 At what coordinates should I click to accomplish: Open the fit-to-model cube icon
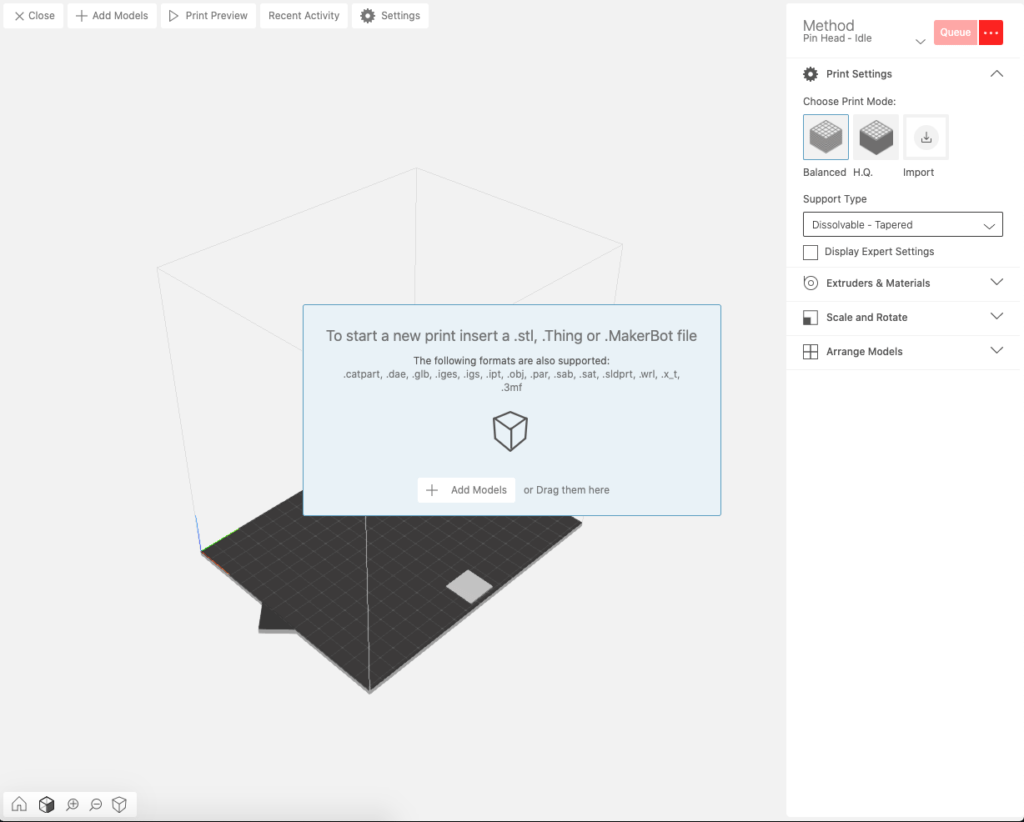pos(119,804)
